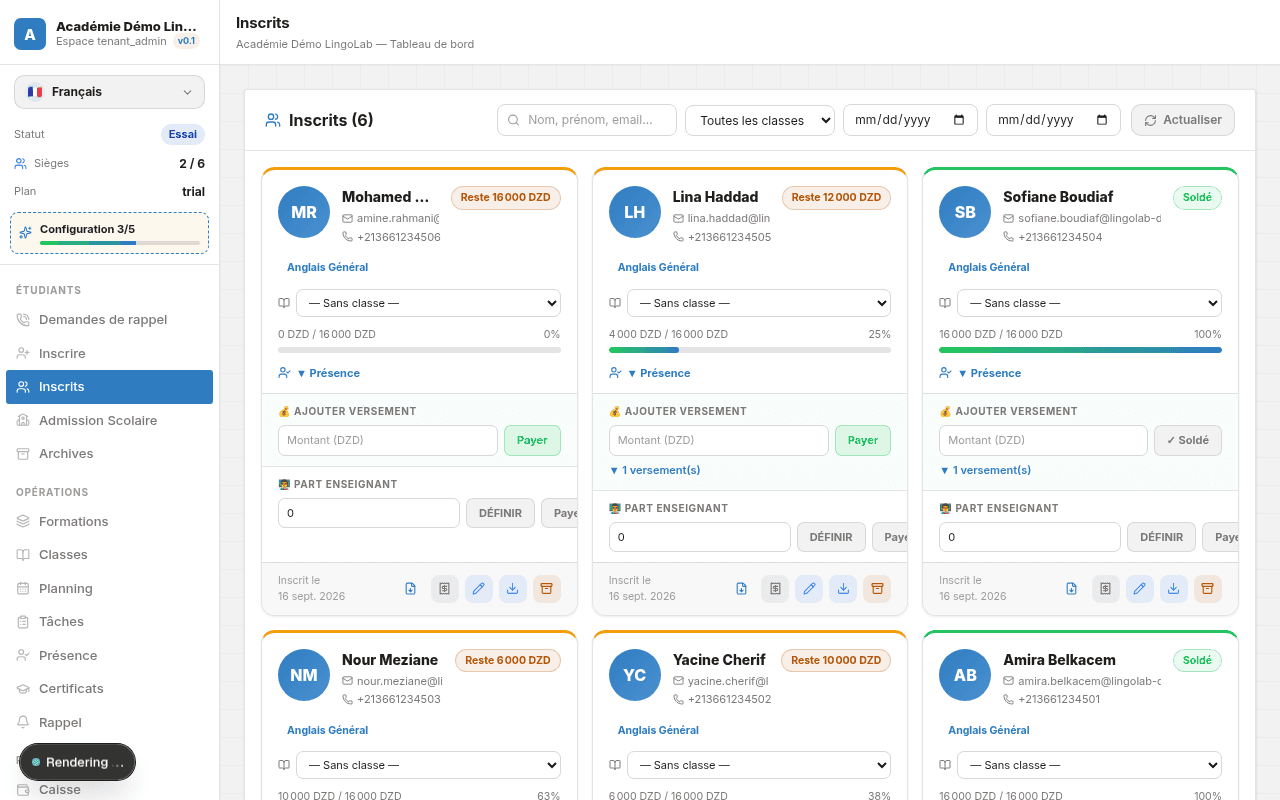
Task: Focus the Nom, prénom, email search field
Action: [x=587, y=120]
